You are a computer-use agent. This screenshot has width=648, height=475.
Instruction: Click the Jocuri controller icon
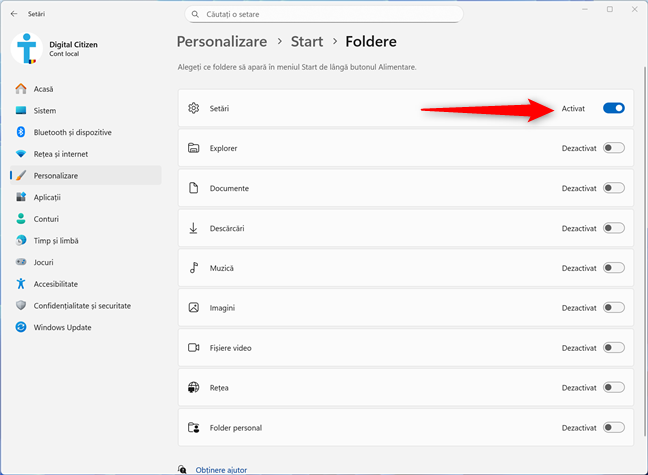click(21, 262)
